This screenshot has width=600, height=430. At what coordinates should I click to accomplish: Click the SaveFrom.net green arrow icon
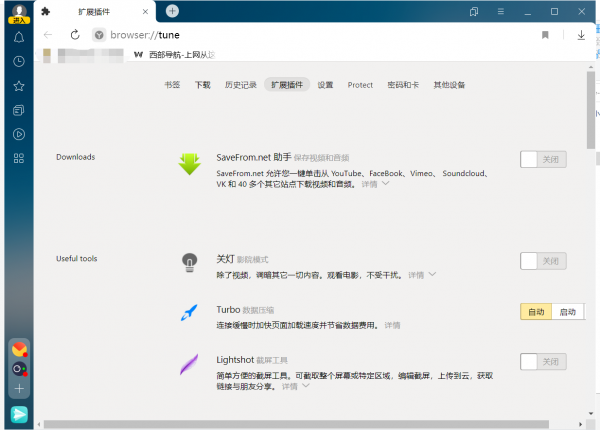(x=189, y=164)
